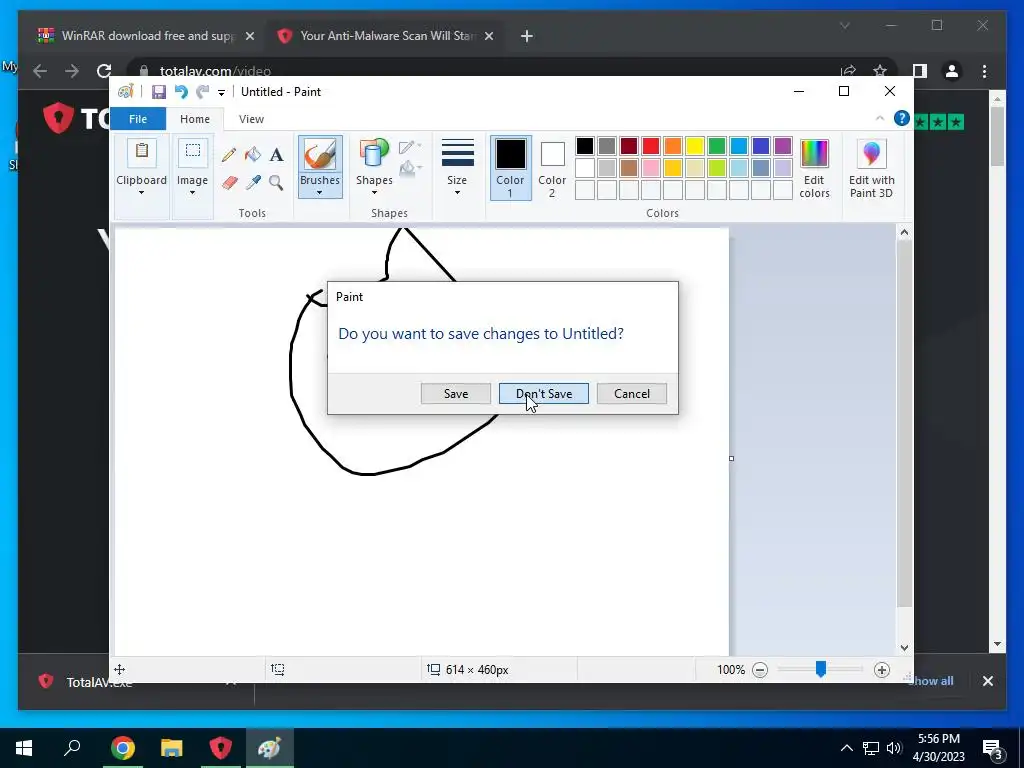Viewport: 1024px width, 768px height.
Task: Click the Undo arrow in Paint title bar
Action: click(181, 92)
